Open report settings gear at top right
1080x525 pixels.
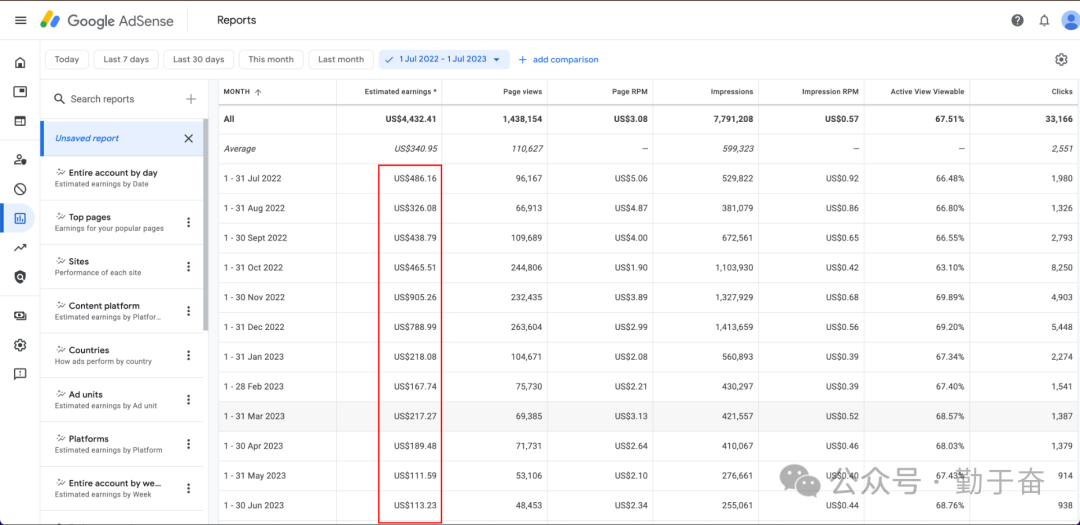[x=1061, y=60]
